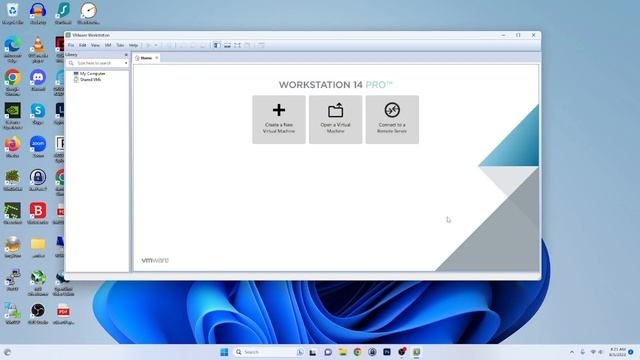Click the Zoom desktop icon
Screen dimensions: 640x360
tap(38, 147)
